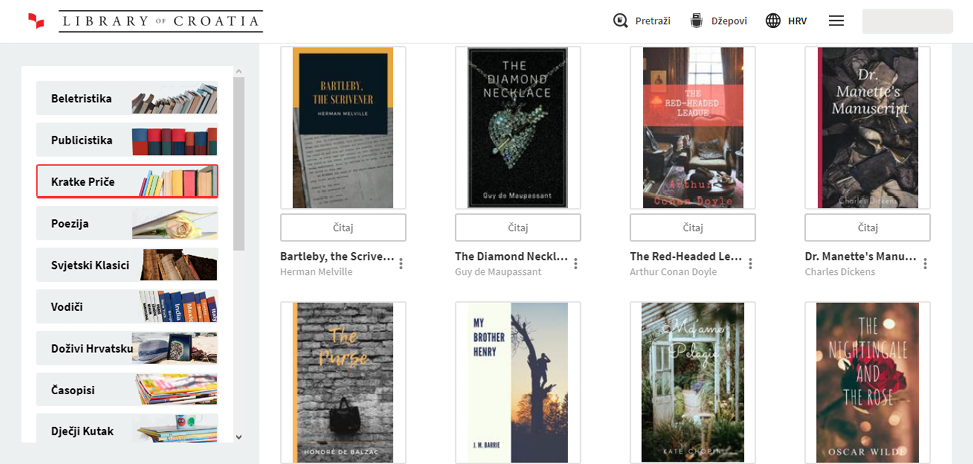Select the Poezija category
Screen dimensions: 973x464
coord(127,223)
